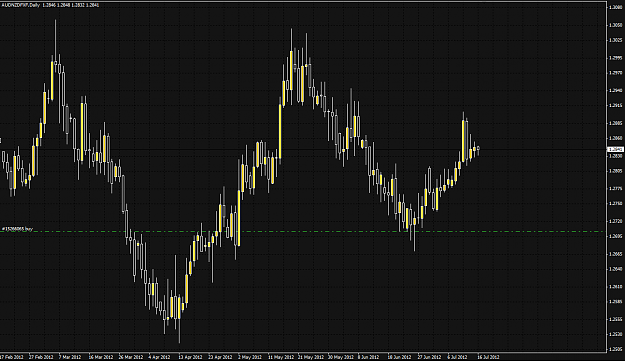Click the 8 Jun 2012 date label
This screenshot has width=625, height=362.
tap(369, 357)
